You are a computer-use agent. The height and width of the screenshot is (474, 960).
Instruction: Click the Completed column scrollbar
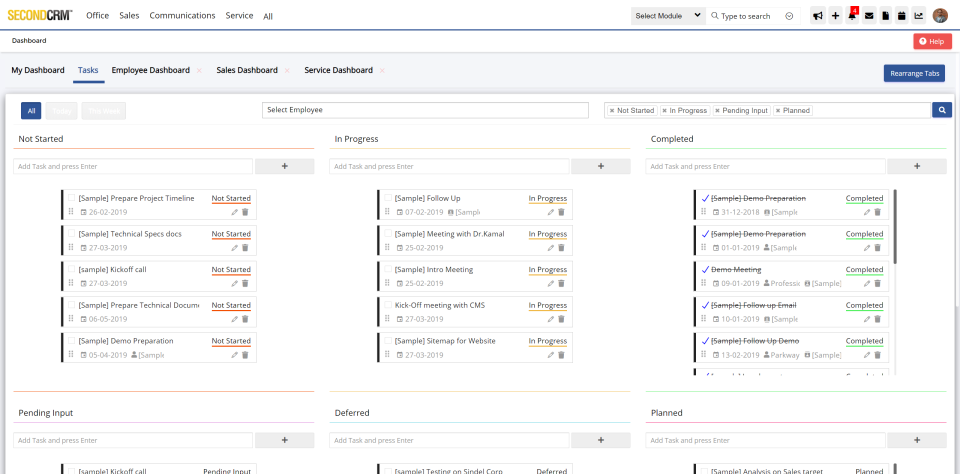895,225
